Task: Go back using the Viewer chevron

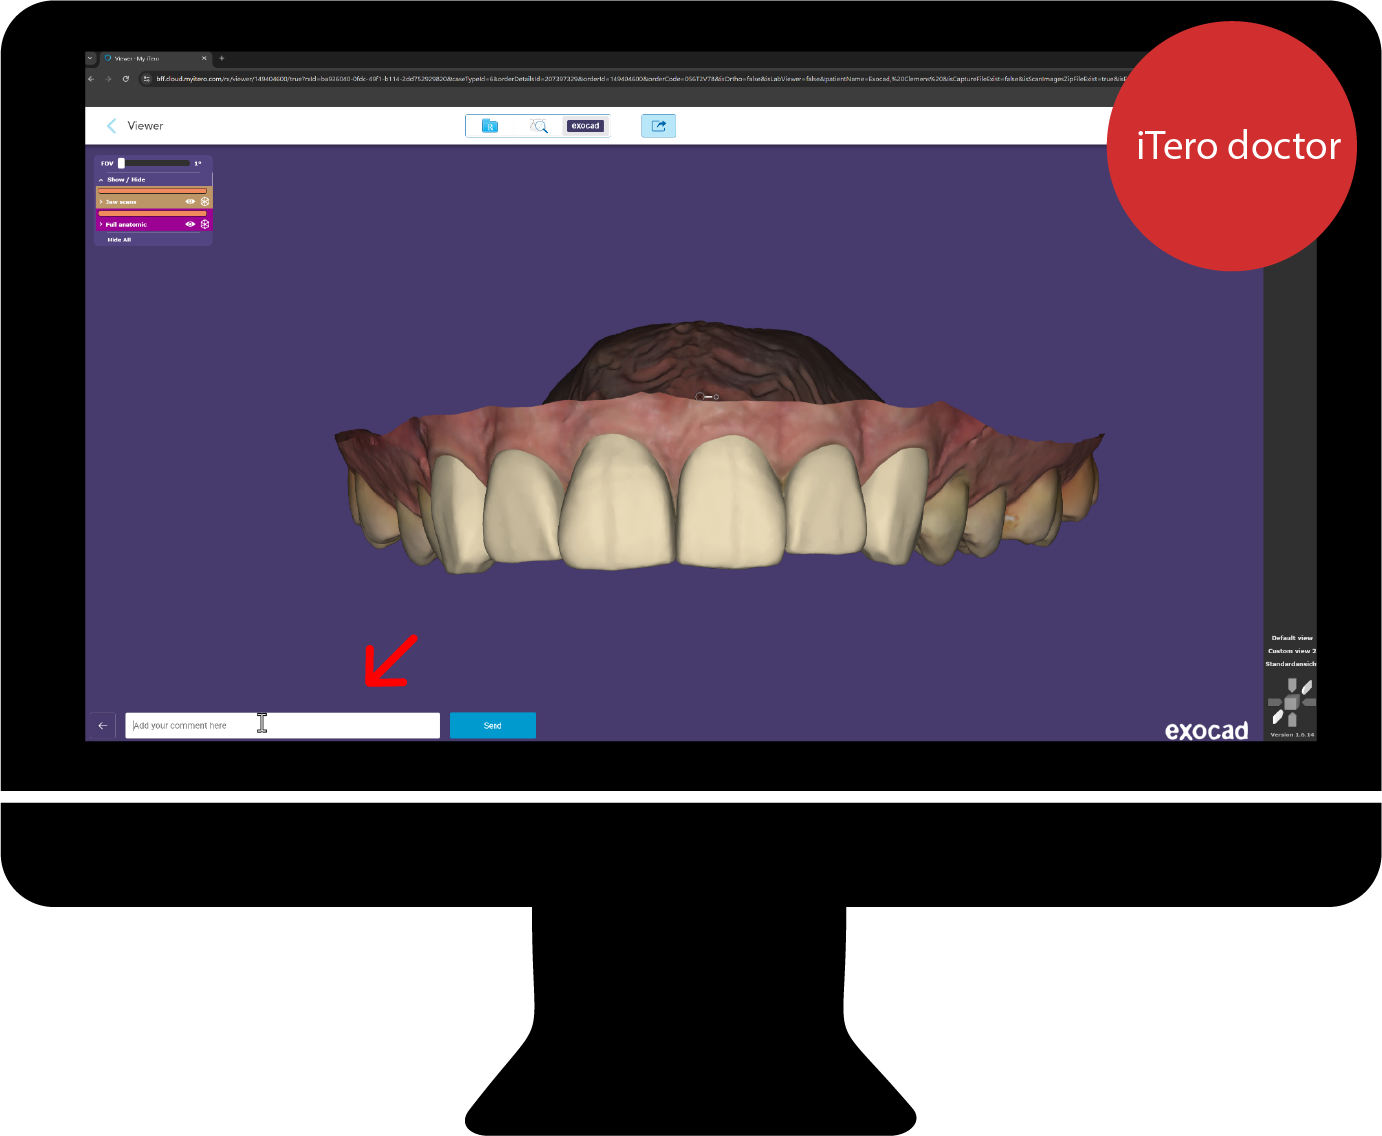Action: tap(111, 126)
